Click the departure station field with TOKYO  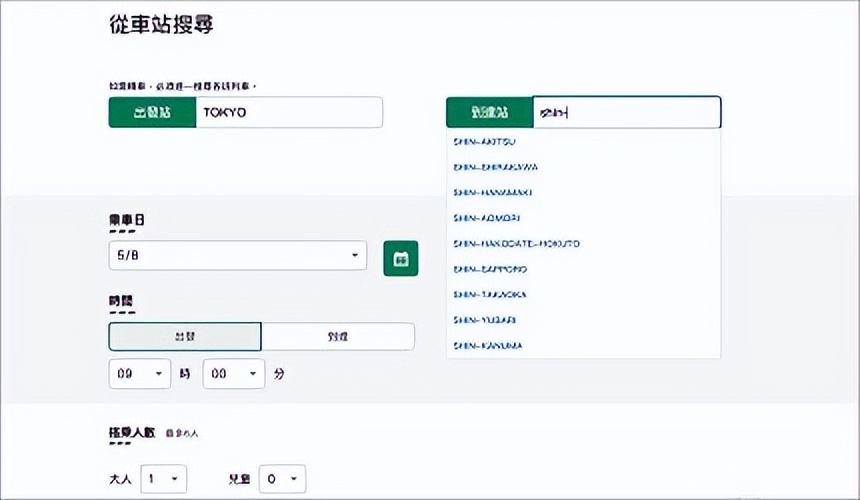pos(289,112)
